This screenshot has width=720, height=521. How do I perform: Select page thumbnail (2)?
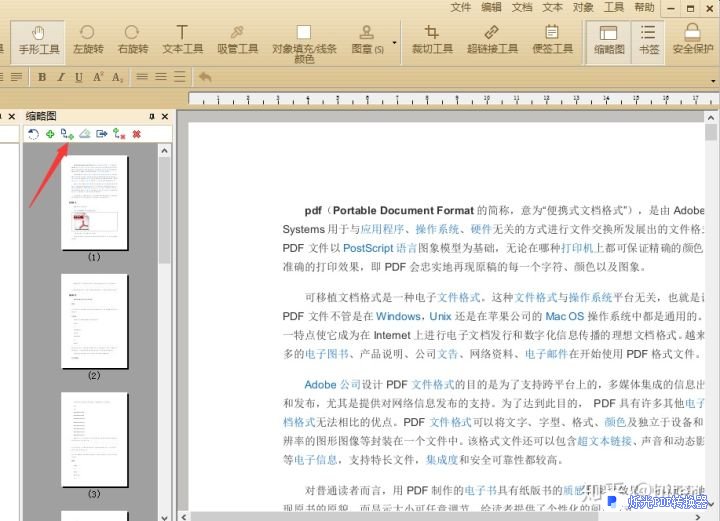click(95, 321)
